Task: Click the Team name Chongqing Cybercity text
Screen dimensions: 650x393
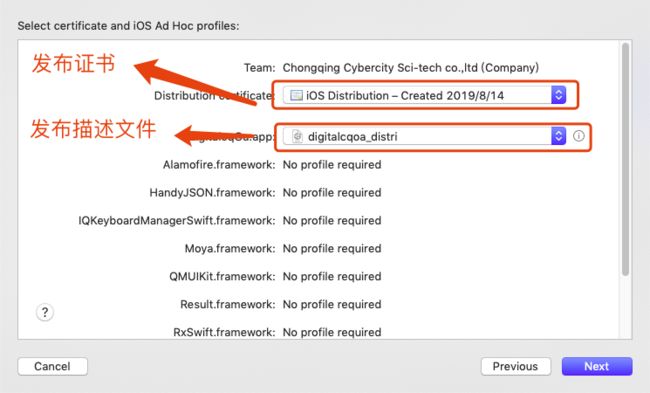Action: [410, 68]
